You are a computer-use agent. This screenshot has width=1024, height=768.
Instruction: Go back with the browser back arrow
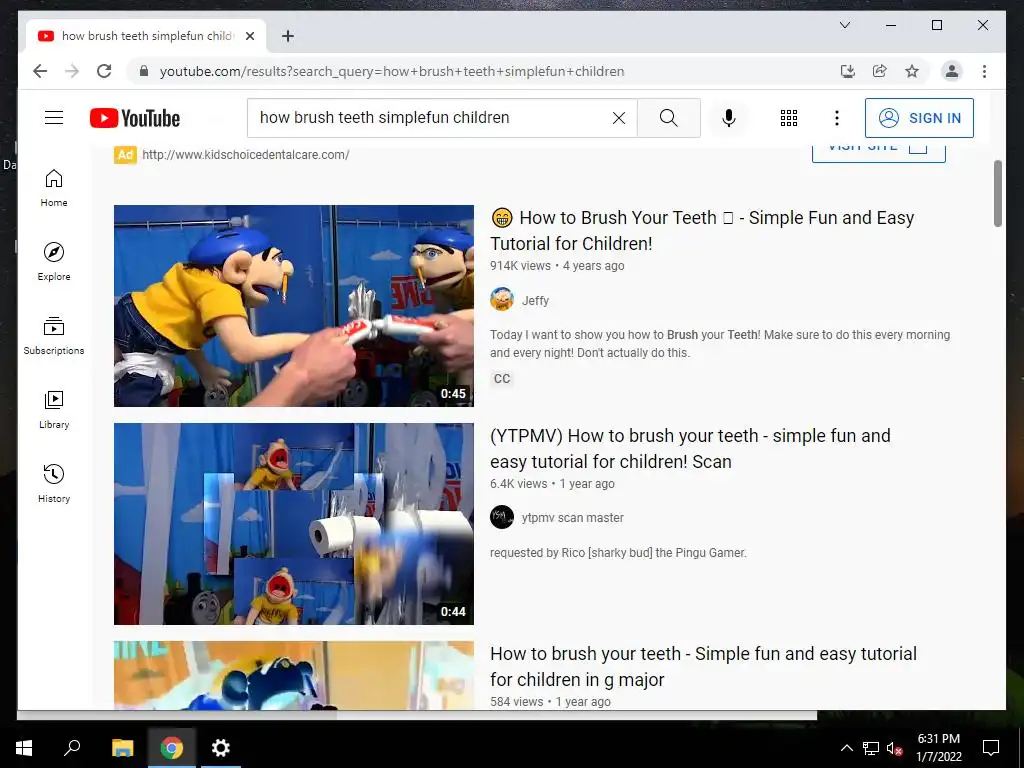pos(40,71)
